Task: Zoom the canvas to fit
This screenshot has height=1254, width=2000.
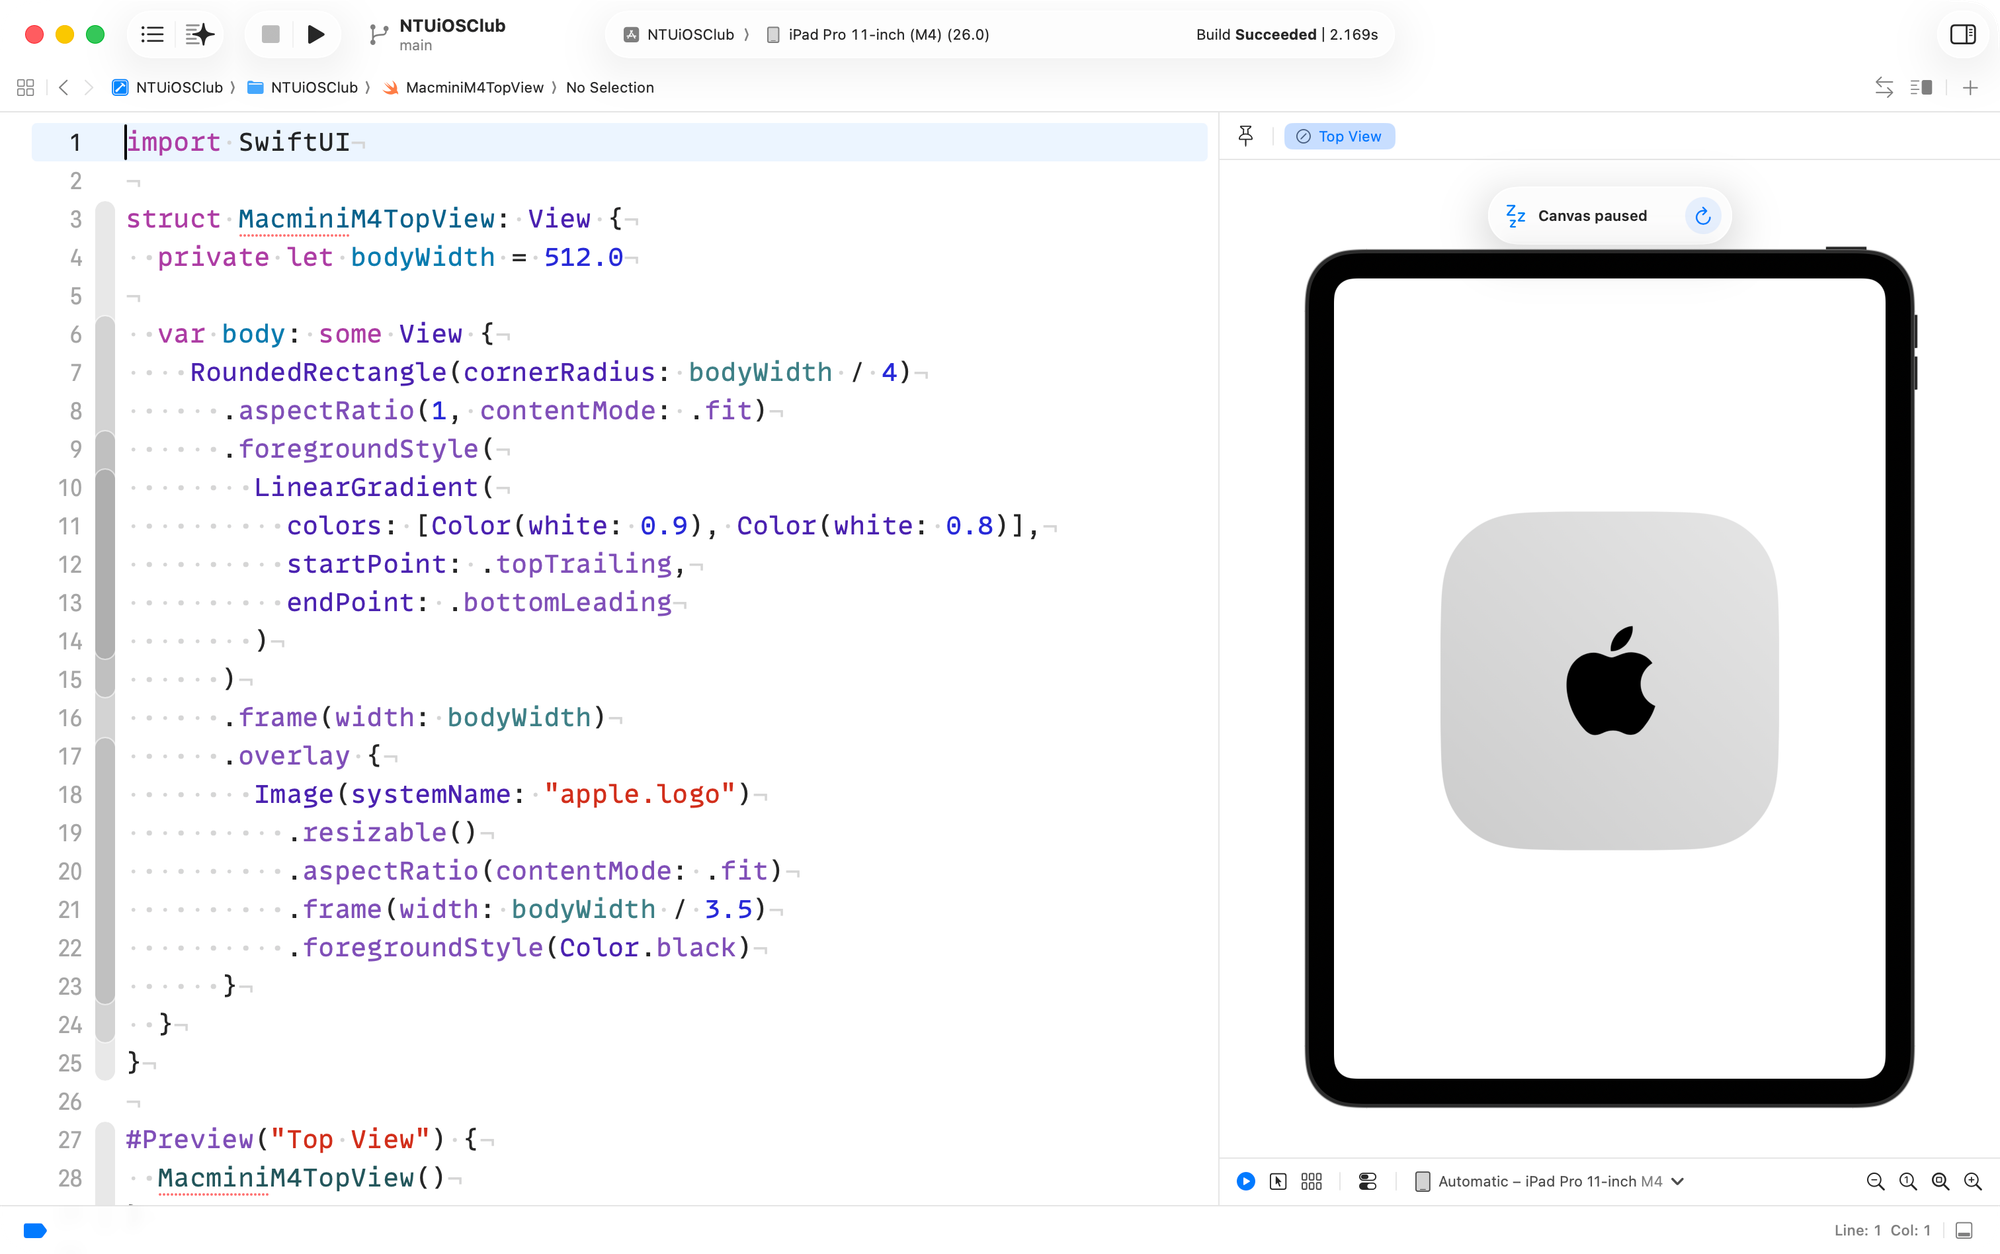Action: [1940, 1181]
